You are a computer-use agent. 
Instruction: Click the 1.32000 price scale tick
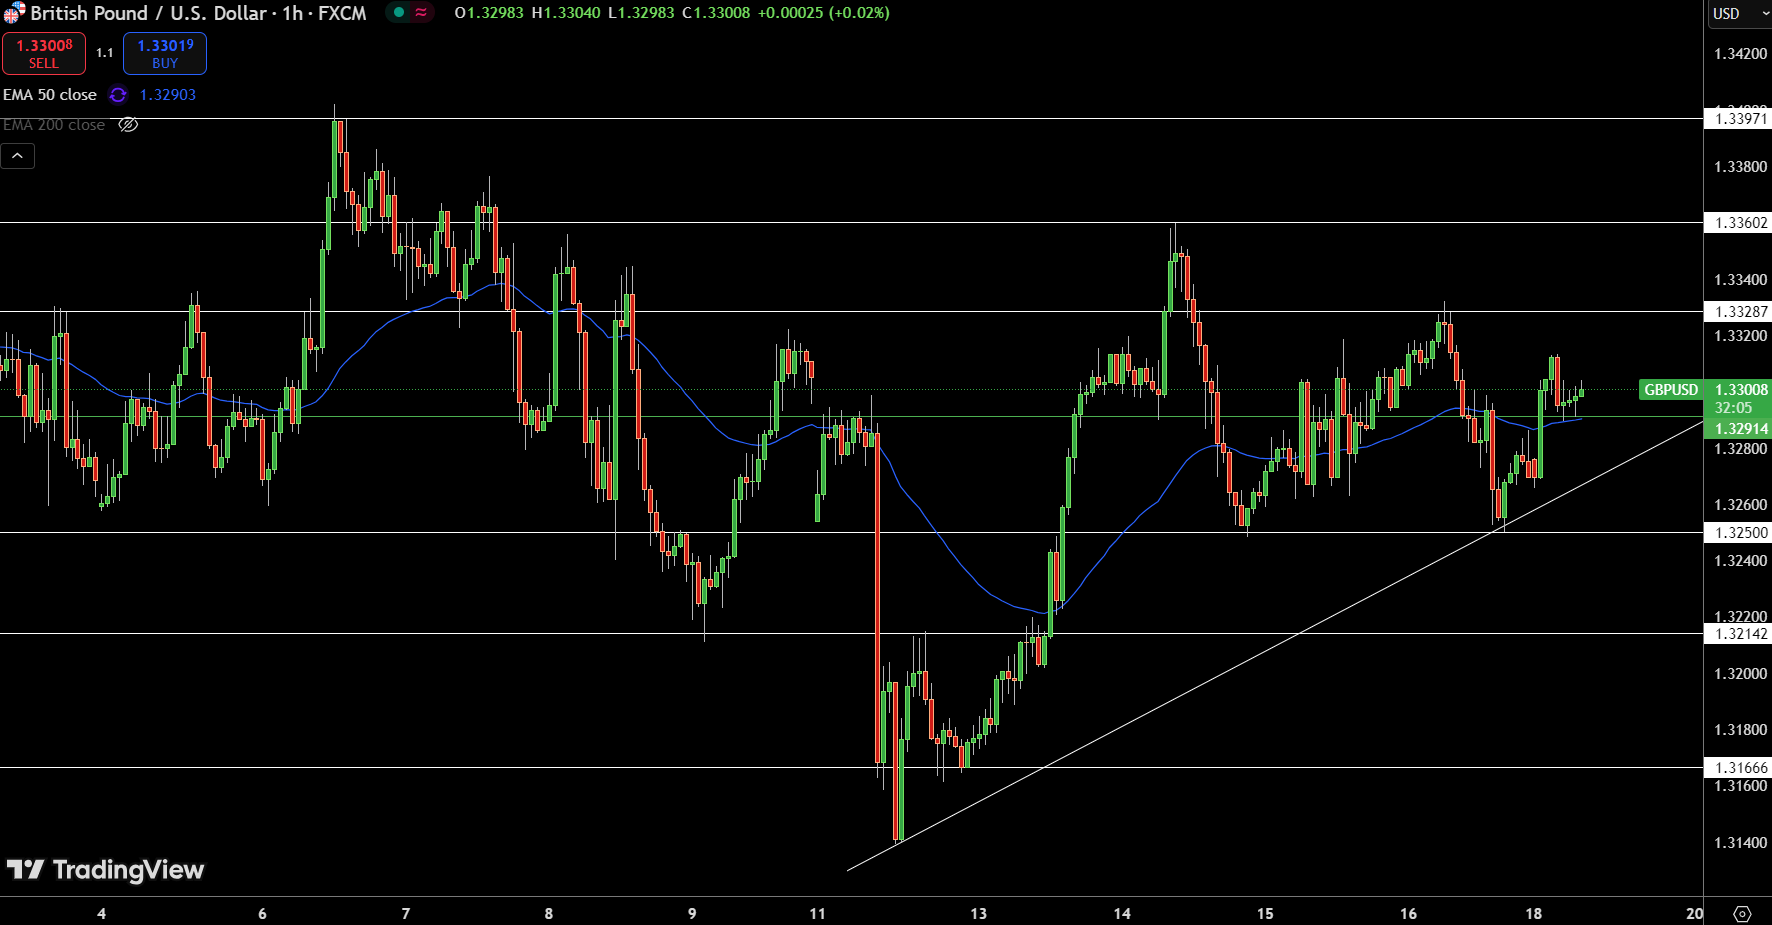(1741, 674)
